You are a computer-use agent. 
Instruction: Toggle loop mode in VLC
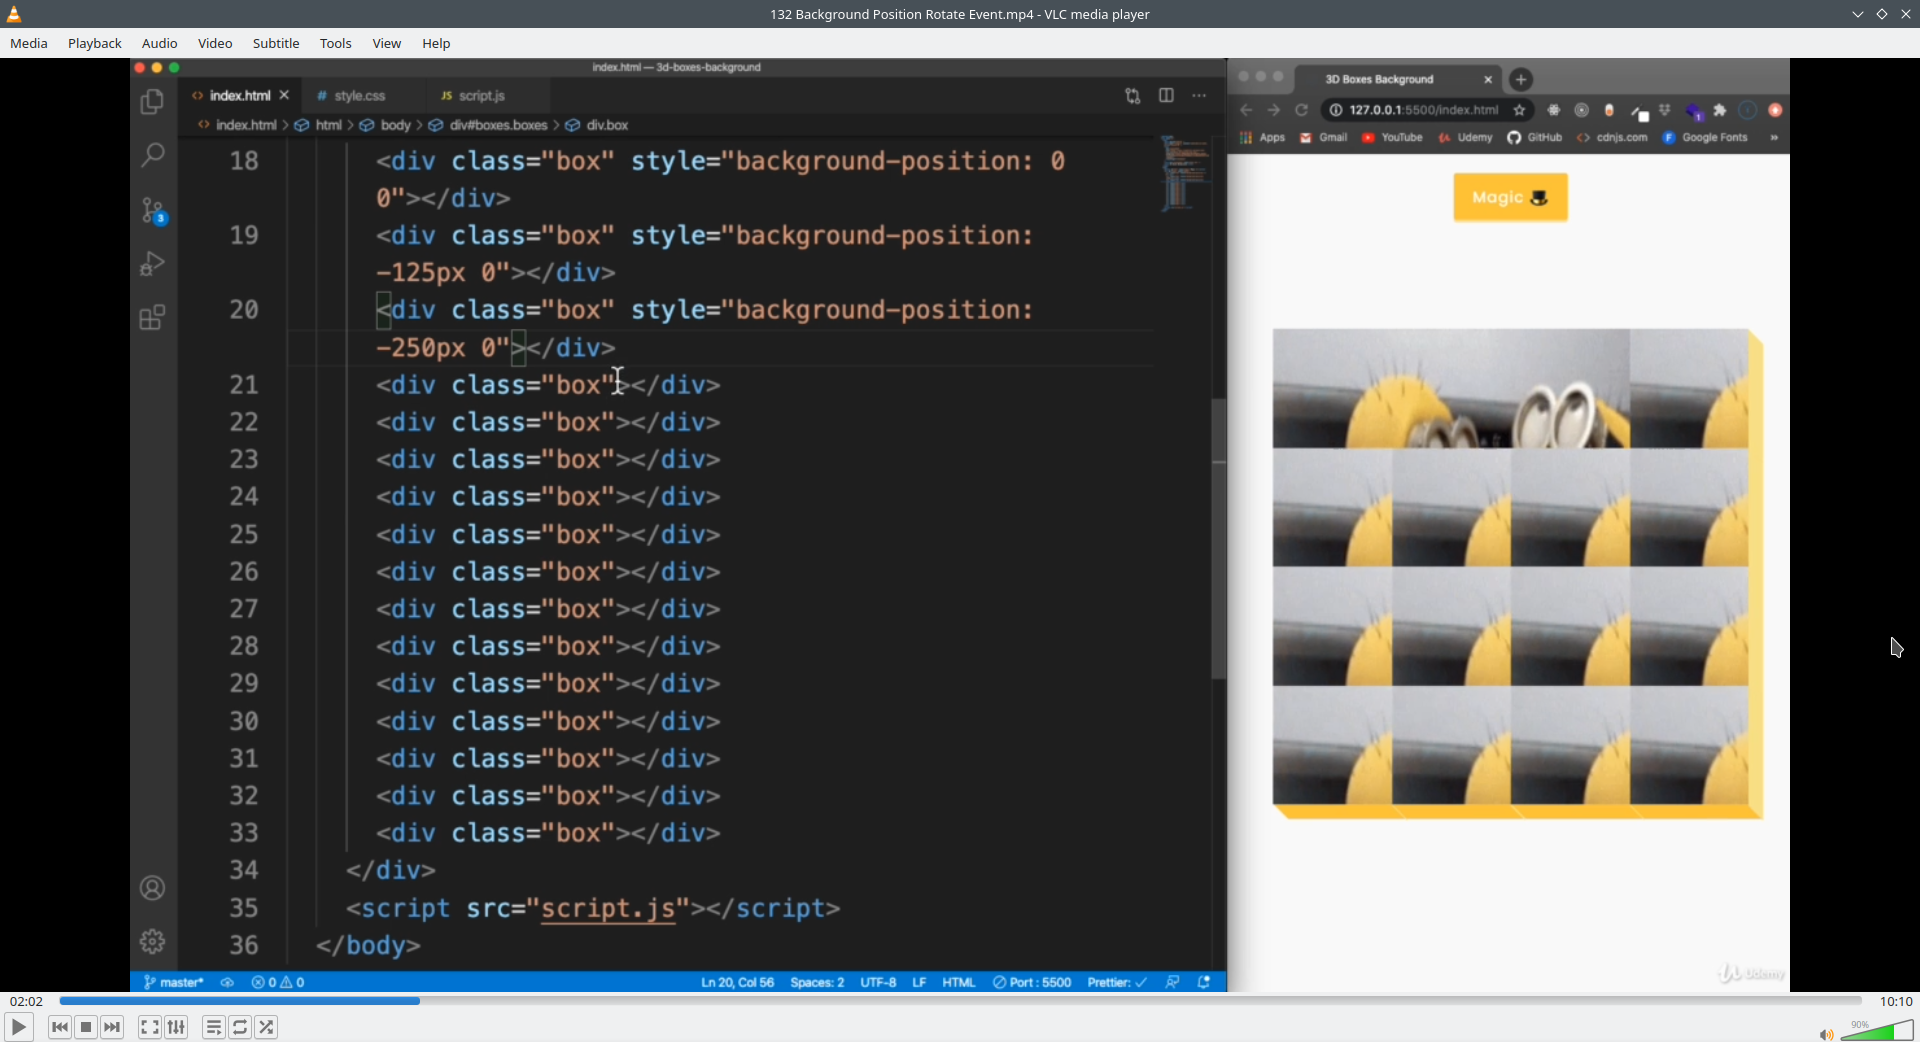click(240, 1027)
